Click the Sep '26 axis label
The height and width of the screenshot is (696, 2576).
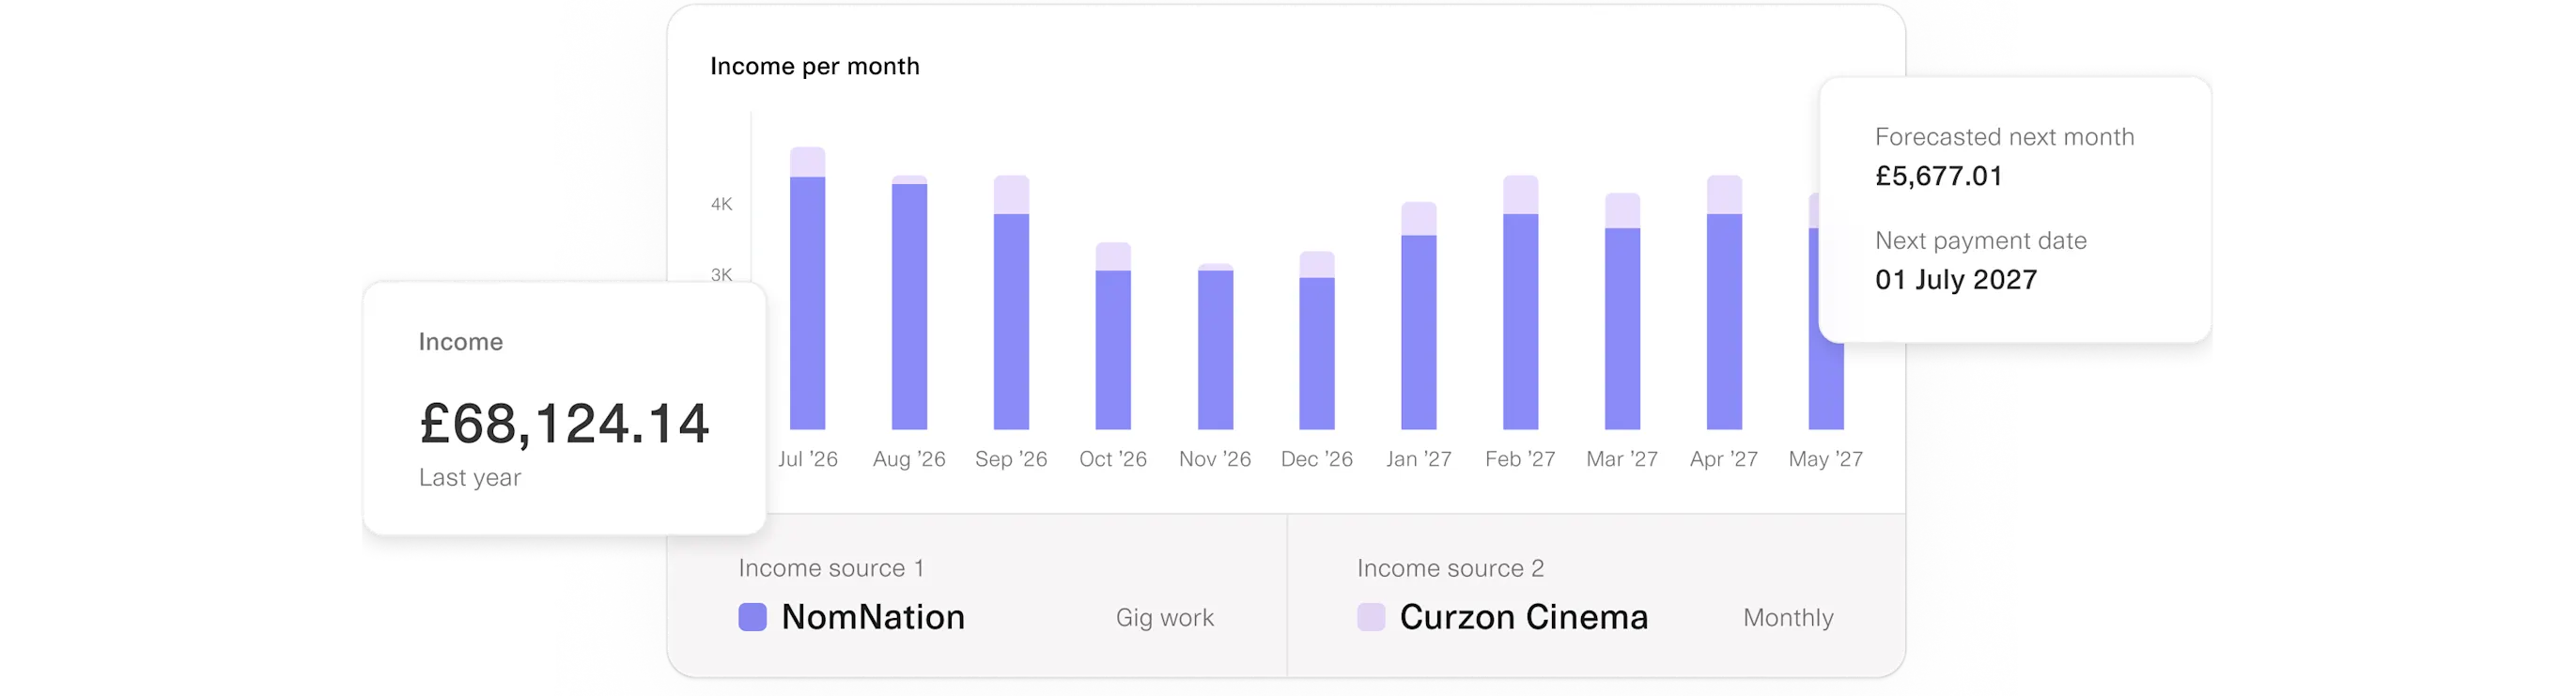click(x=1011, y=459)
